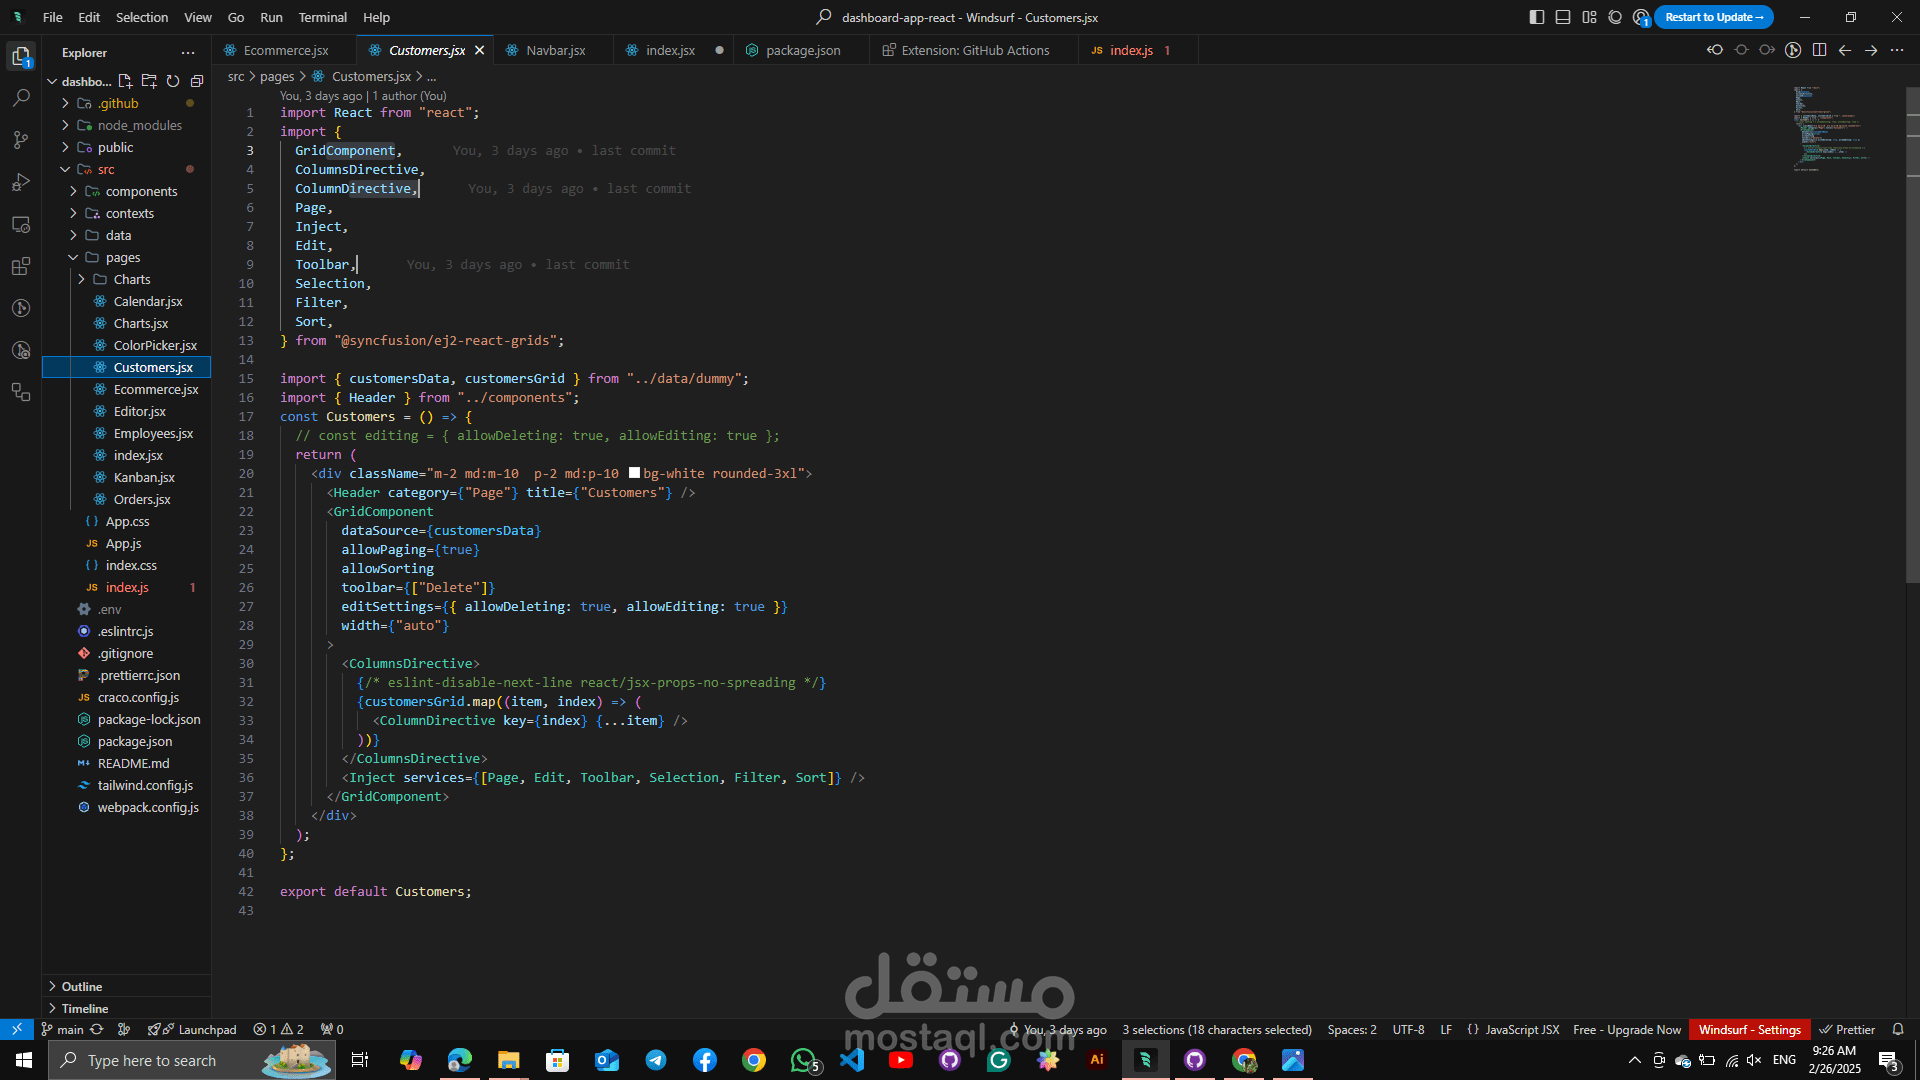Click the Restart to Update button
The image size is (1920, 1080).
[x=1713, y=17]
